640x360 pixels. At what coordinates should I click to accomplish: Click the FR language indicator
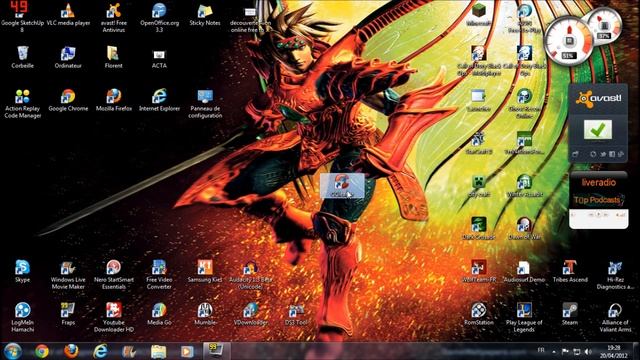point(541,350)
